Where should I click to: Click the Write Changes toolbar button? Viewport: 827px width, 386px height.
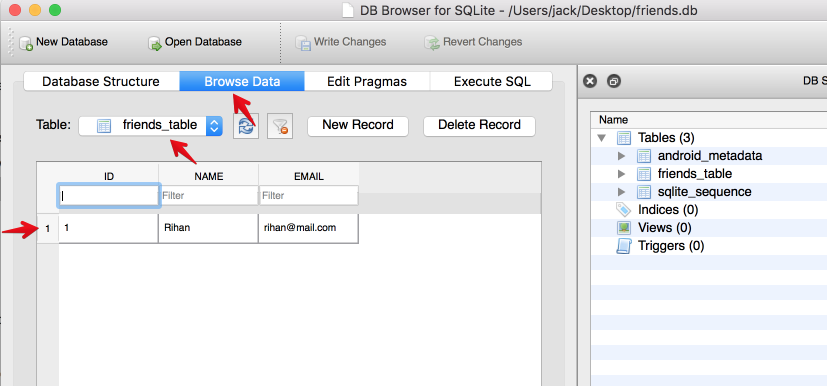341,42
